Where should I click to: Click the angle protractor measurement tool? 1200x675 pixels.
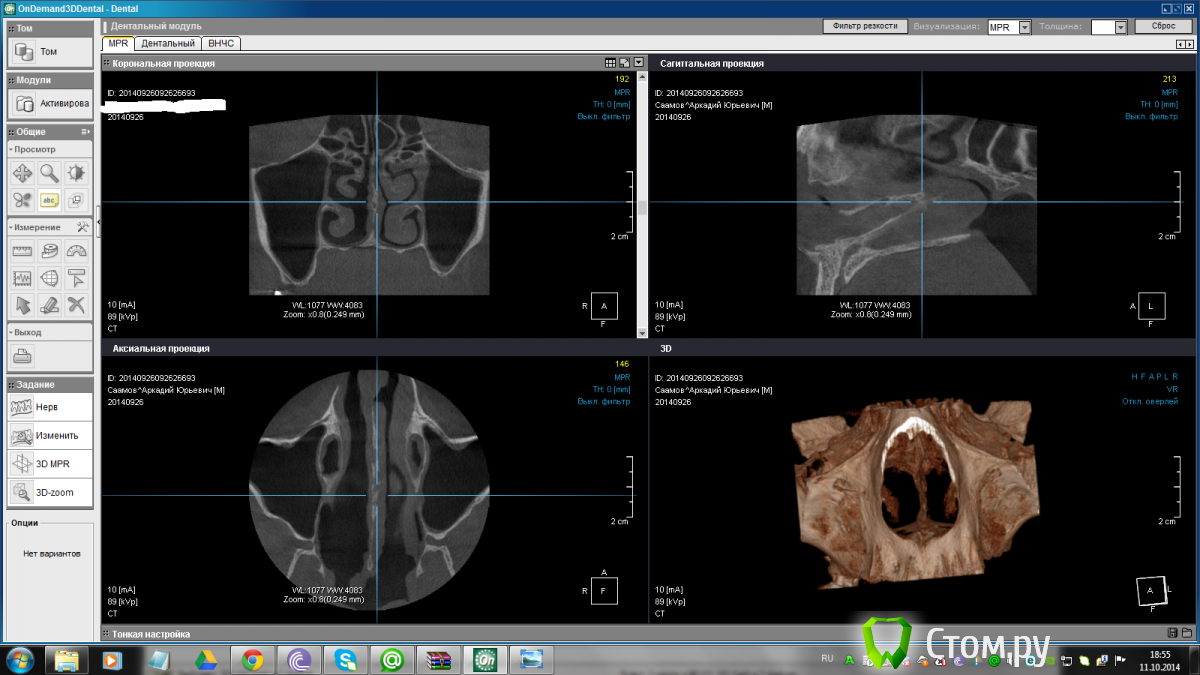(77, 250)
